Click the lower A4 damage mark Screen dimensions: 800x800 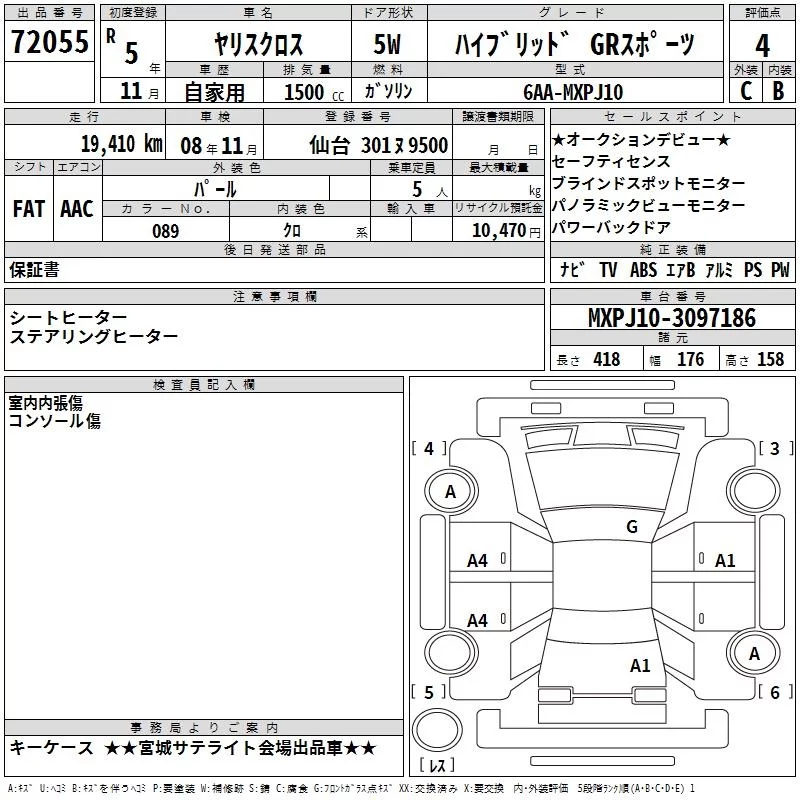[x=478, y=621]
